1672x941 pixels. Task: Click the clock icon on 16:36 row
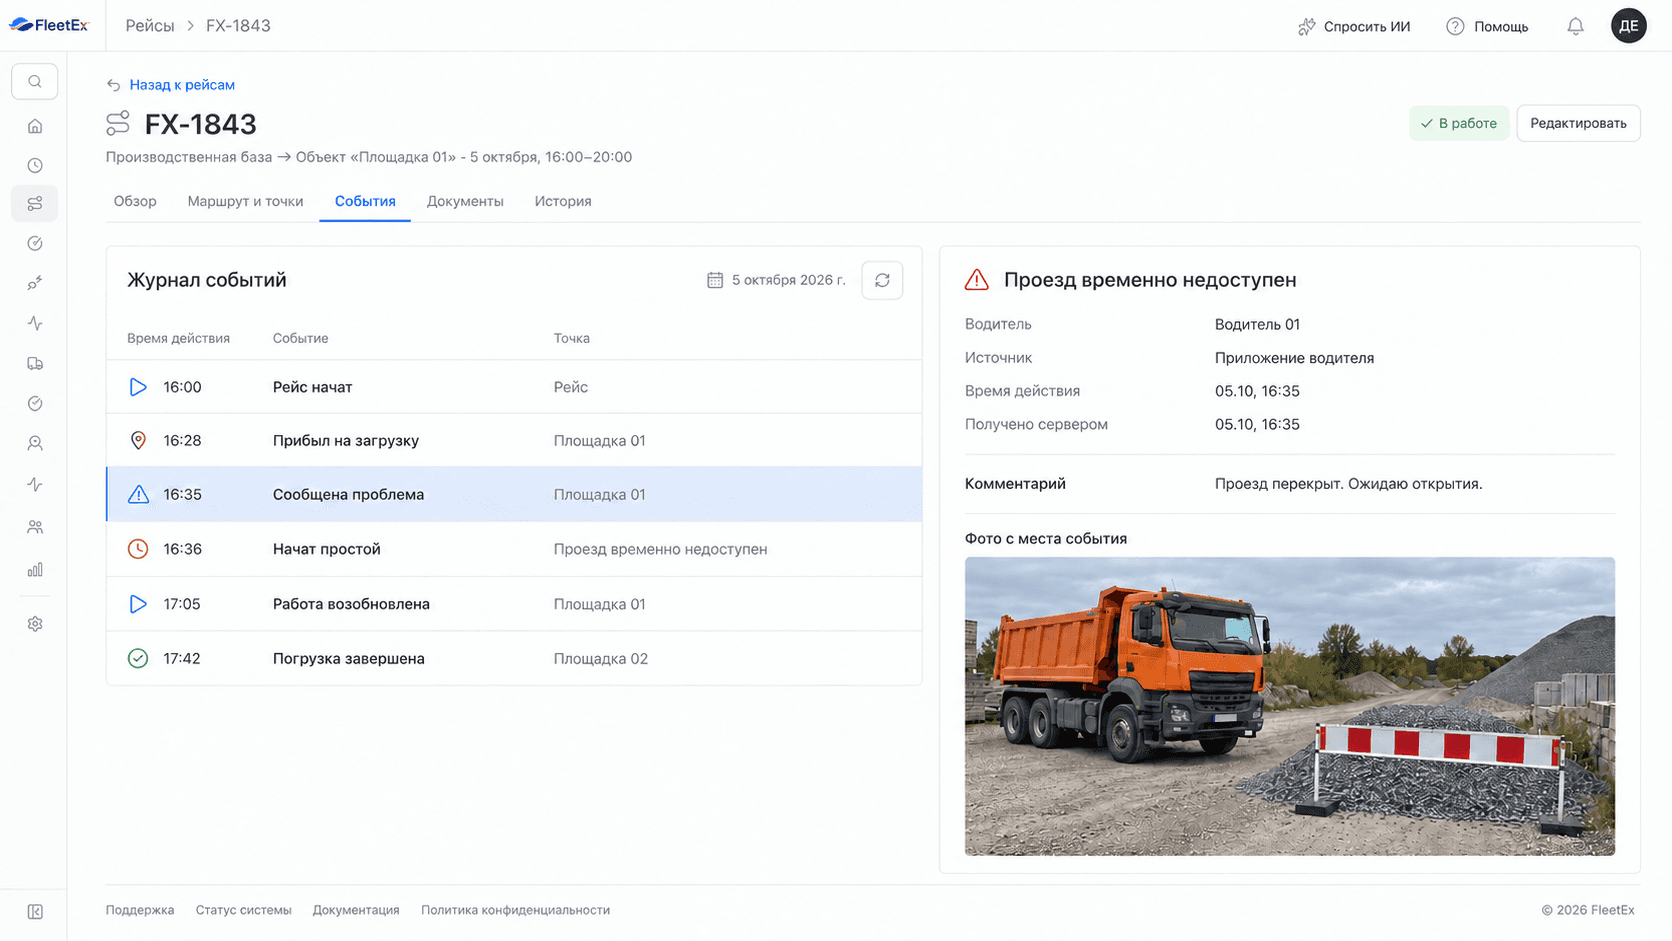tap(138, 549)
